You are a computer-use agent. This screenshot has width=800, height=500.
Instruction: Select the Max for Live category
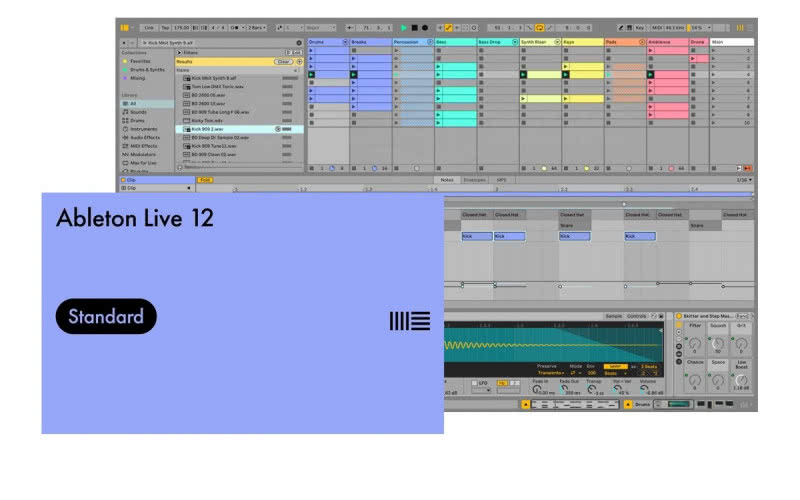pos(143,163)
